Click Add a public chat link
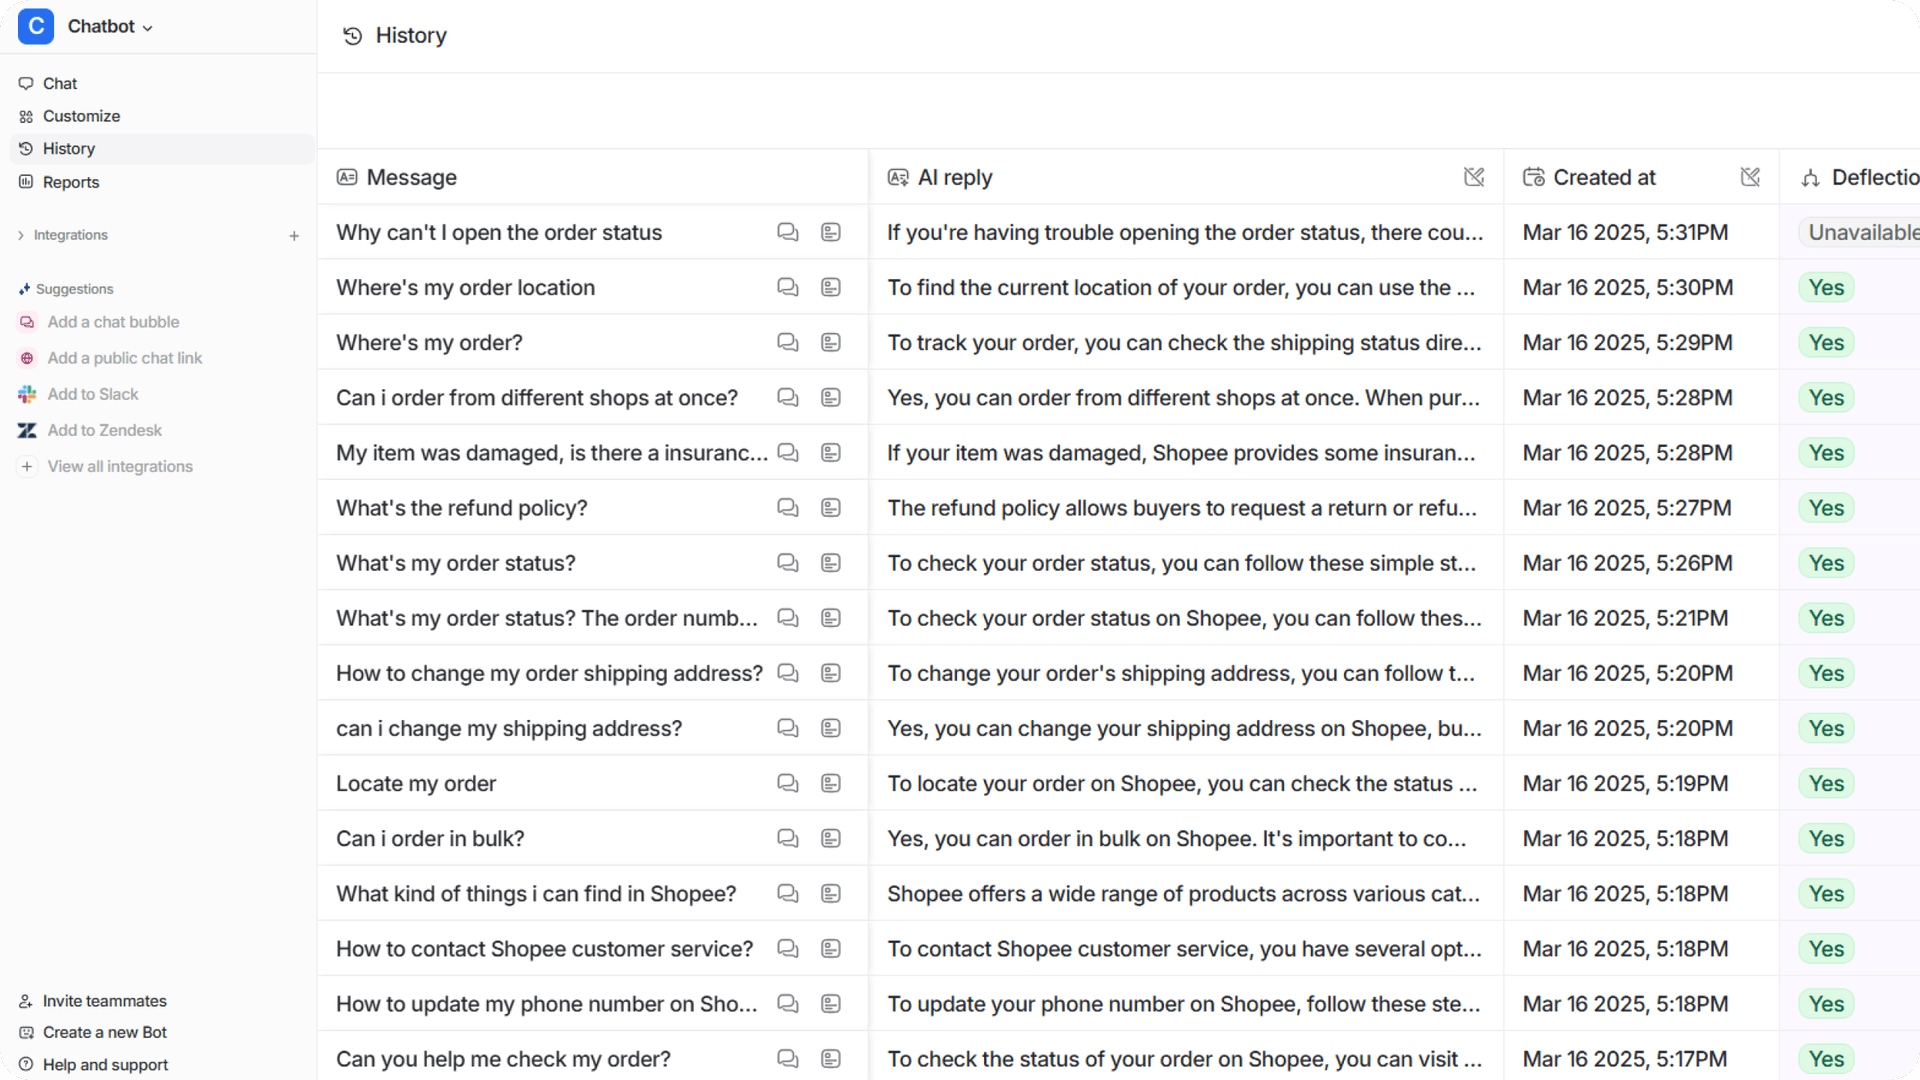Screen dimensions: 1920x1080 [x=124, y=358]
